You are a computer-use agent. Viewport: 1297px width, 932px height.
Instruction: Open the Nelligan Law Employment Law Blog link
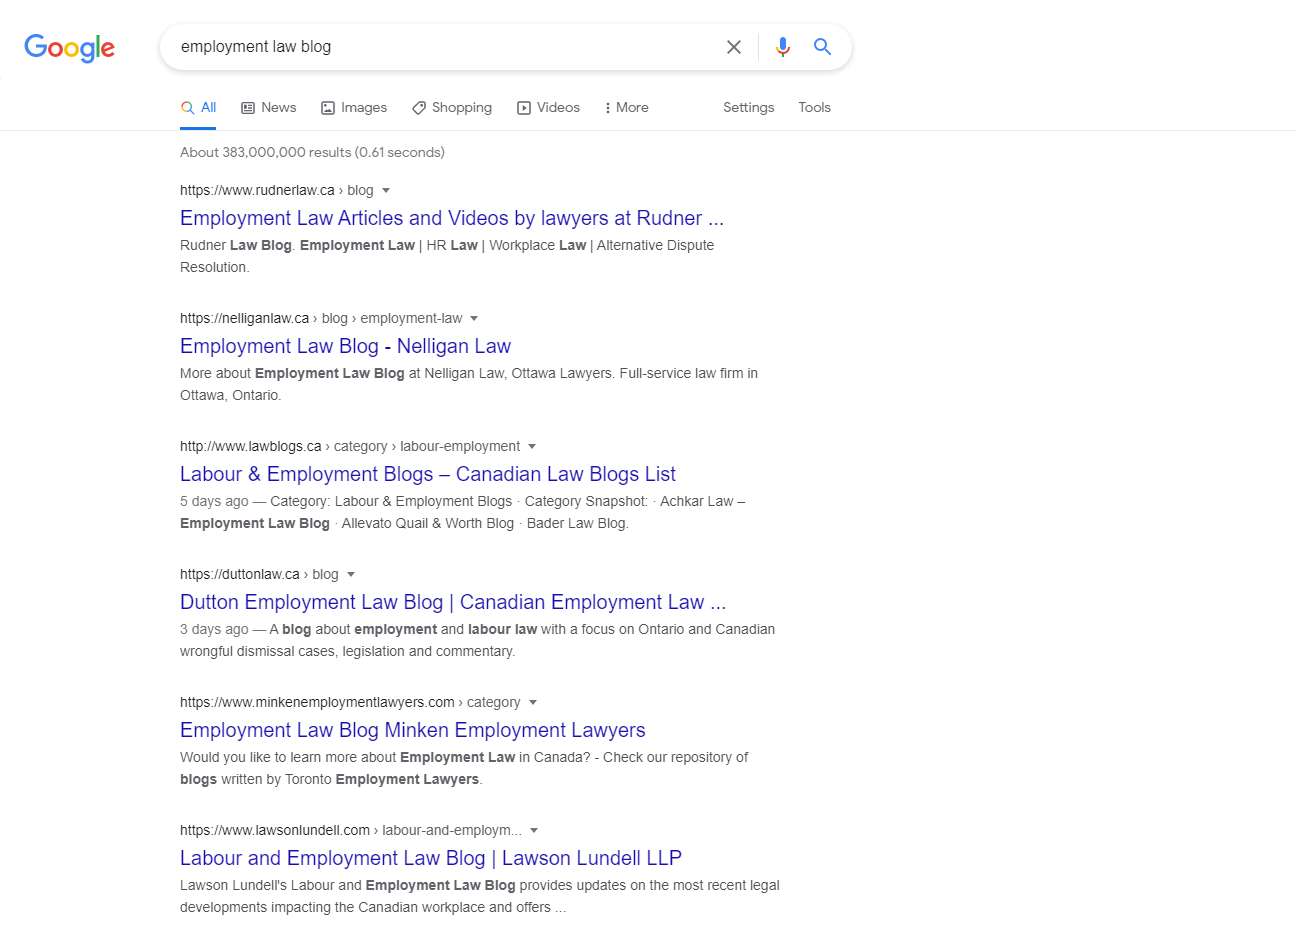345,346
